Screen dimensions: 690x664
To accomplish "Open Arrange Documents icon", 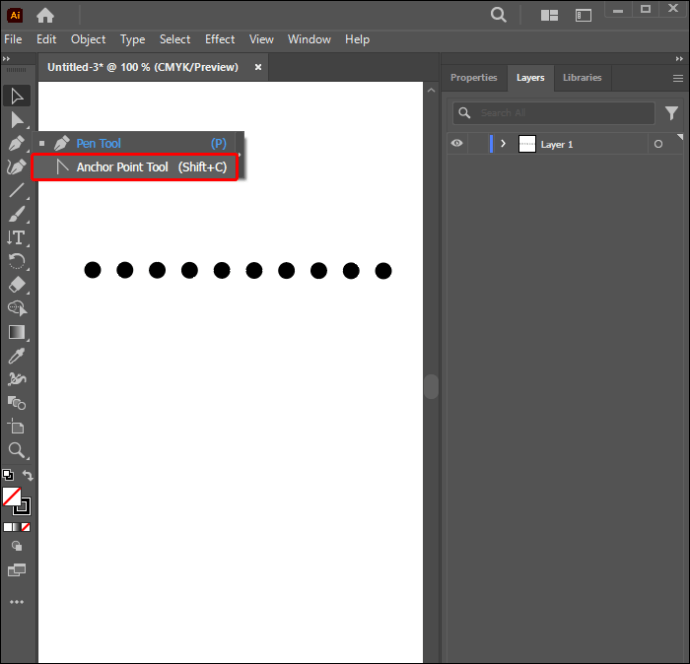I will [x=549, y=15].
